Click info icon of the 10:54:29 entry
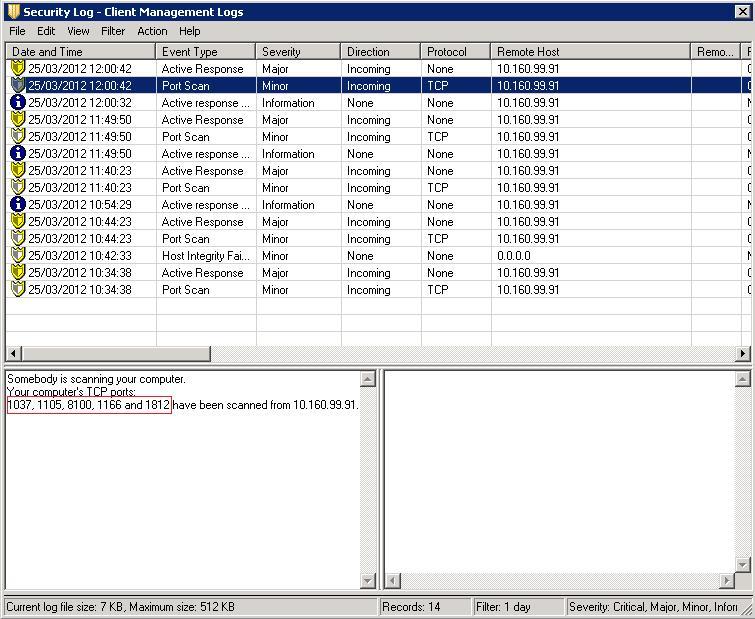 (18, 205)
